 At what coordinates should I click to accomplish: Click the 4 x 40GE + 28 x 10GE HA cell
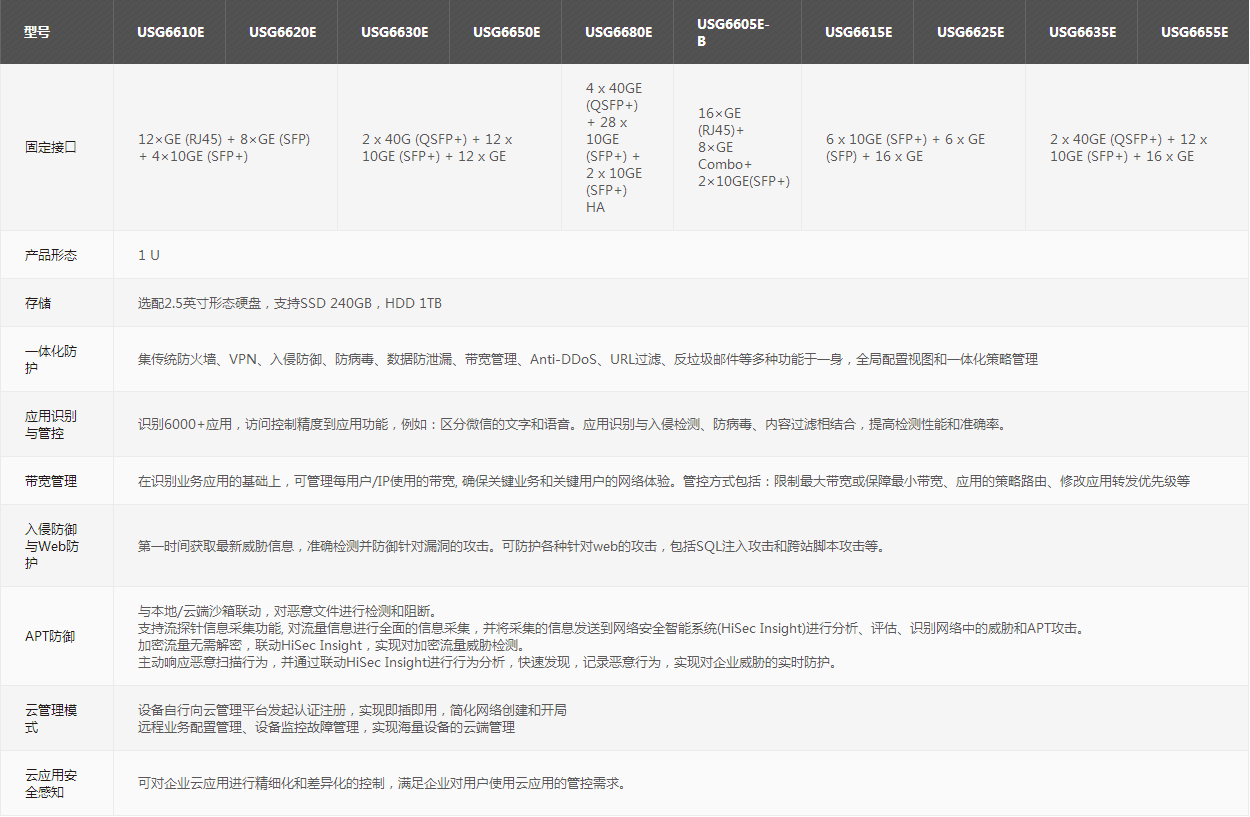click(615, 148)
